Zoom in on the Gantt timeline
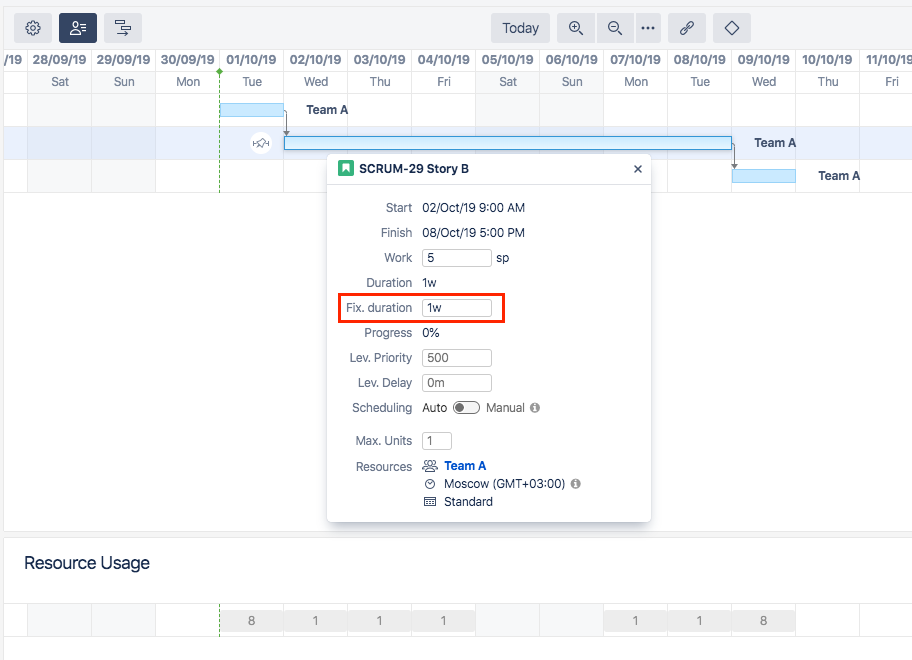The height and width of the screenshot is (660, 912). 576,28
